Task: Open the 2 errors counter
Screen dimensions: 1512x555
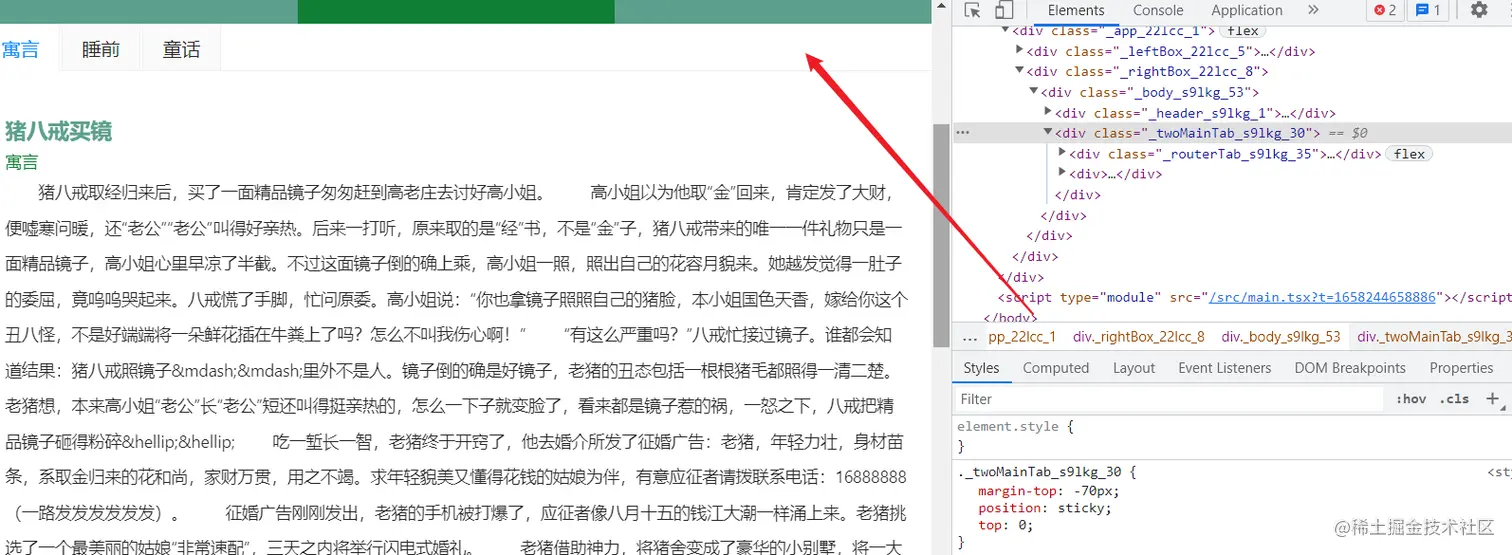Action: click(x=1385, y=10)
